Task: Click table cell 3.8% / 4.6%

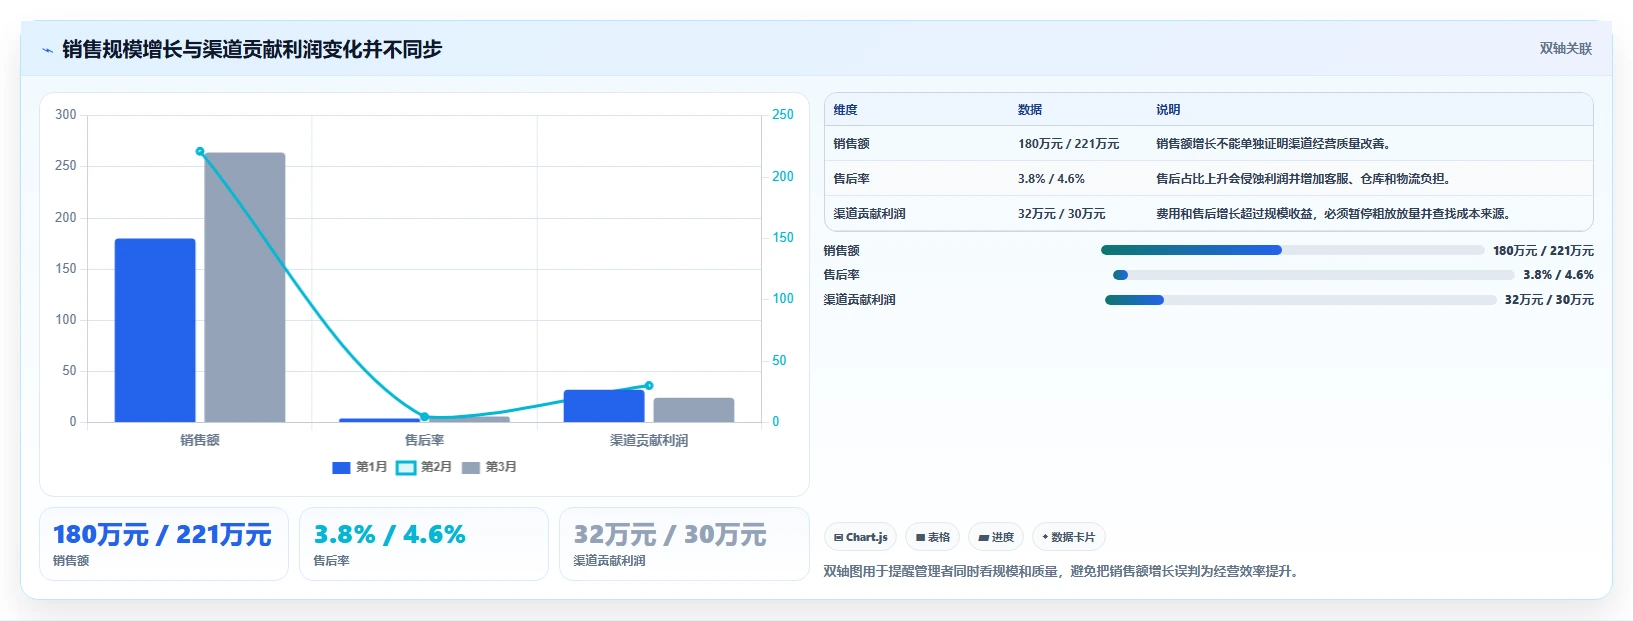Action: (1051, 179)
